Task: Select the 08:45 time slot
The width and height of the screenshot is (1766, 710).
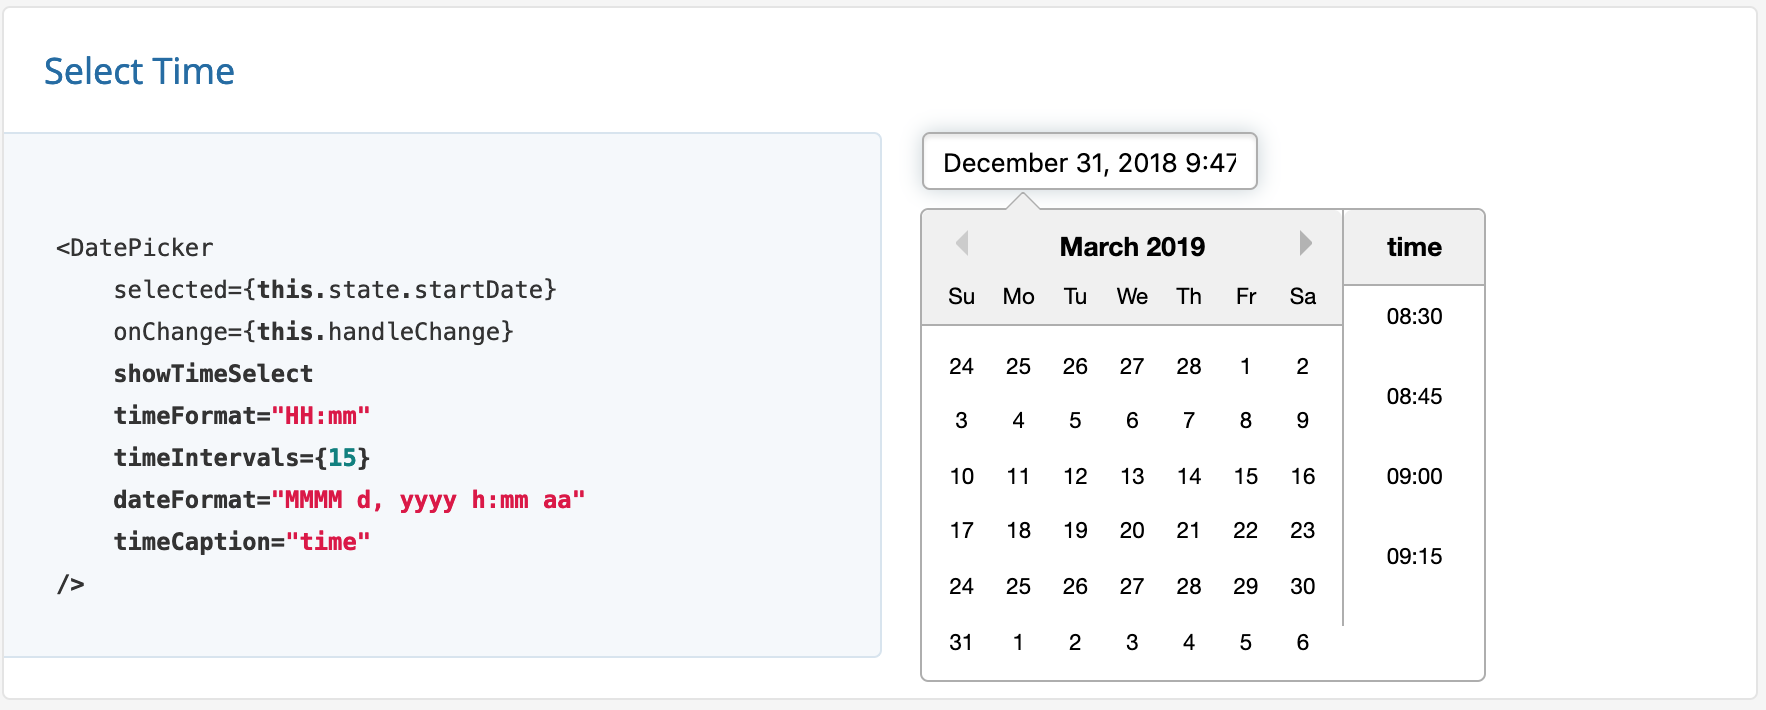Action: (x=1414, y=396)
